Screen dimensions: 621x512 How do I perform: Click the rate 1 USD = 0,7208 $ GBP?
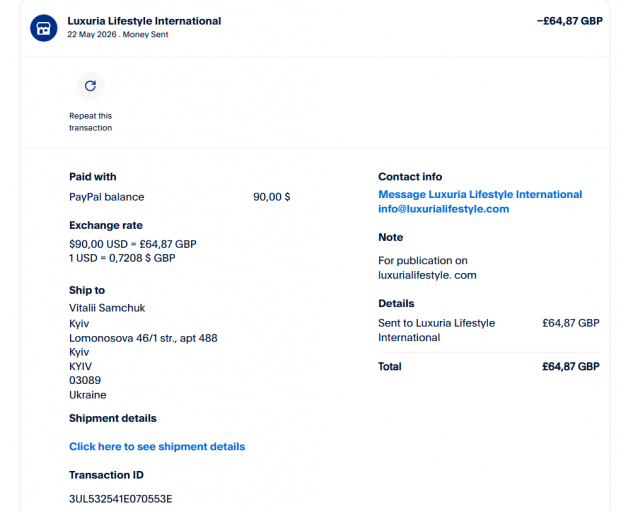click(x=122, y=258)
